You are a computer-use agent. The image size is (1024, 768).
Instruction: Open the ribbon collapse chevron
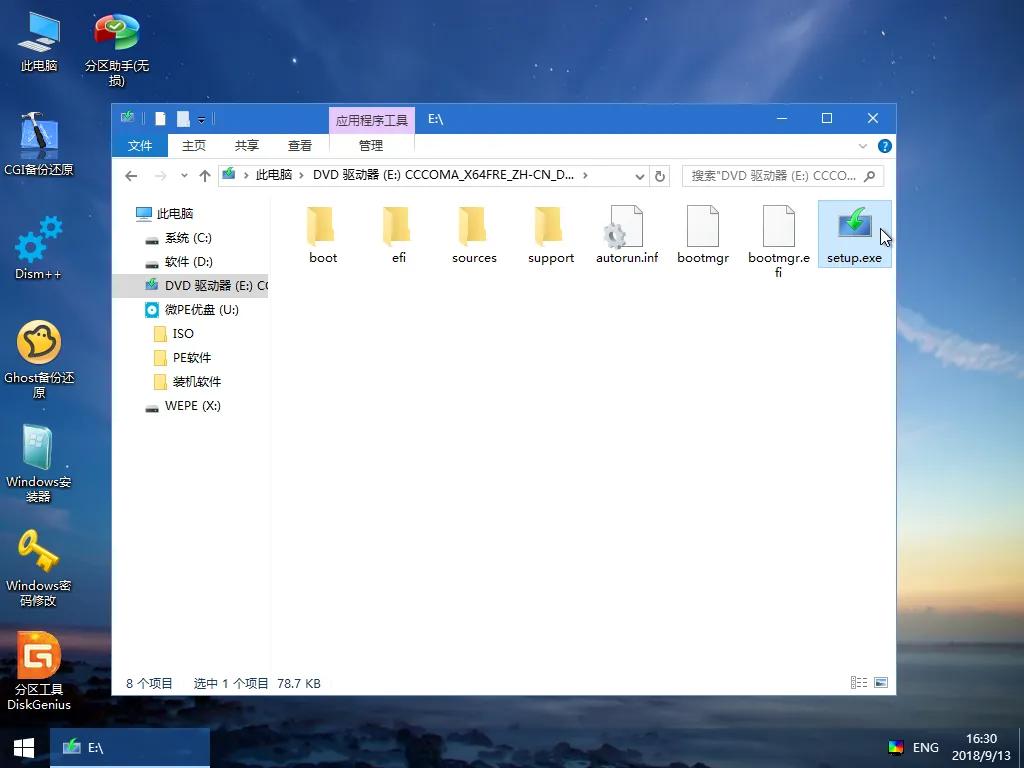(863, 145)
